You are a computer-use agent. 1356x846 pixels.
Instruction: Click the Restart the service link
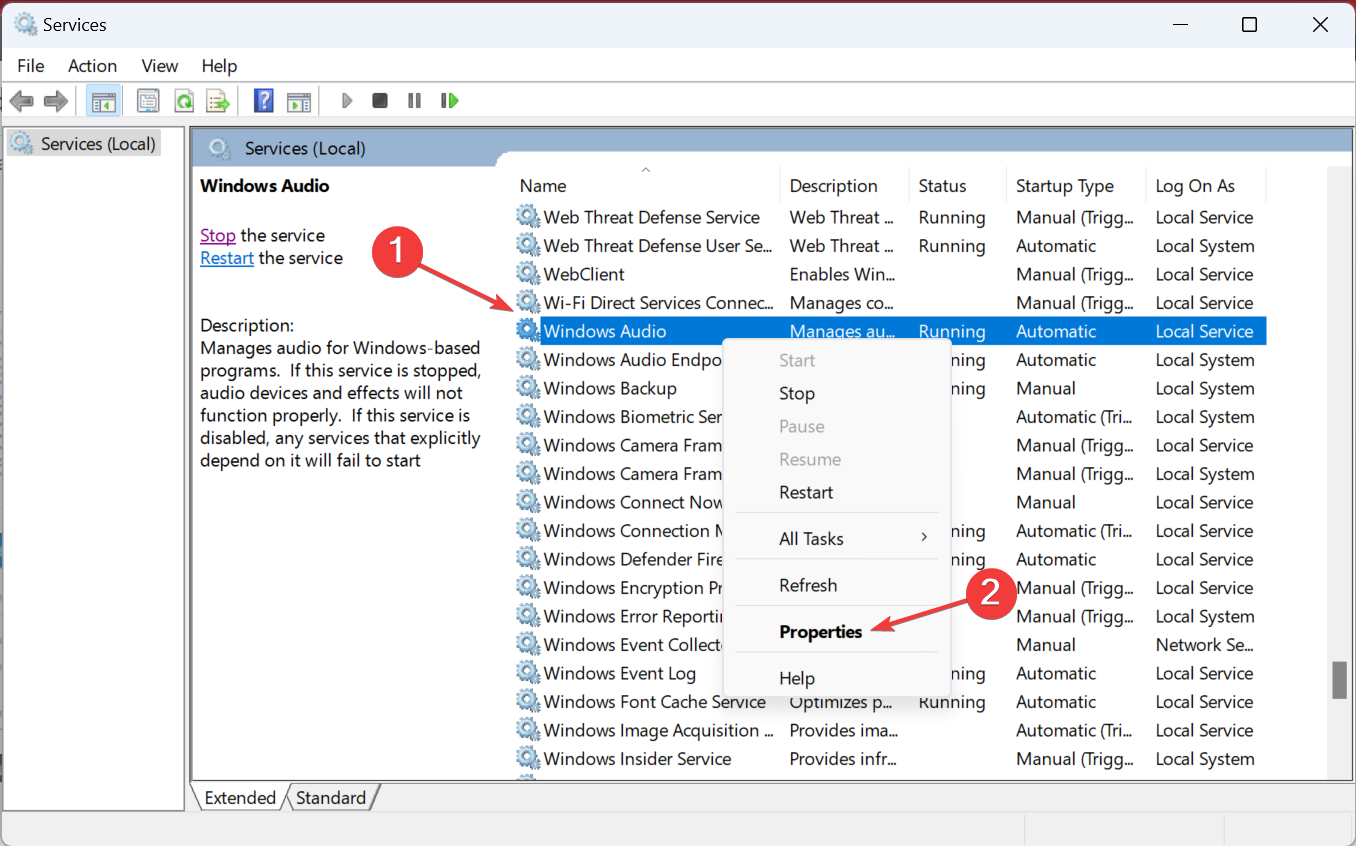click(x=227, y=258)
